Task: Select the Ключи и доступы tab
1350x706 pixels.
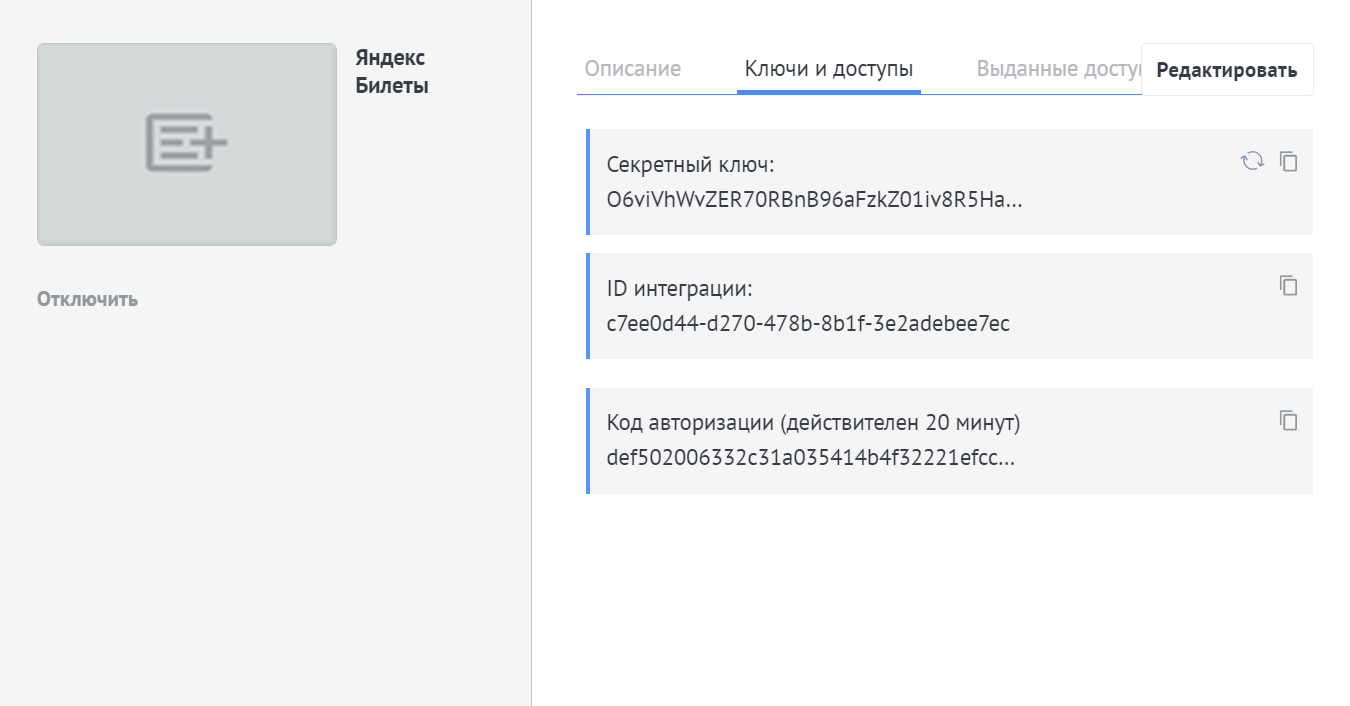Action: 828,69
